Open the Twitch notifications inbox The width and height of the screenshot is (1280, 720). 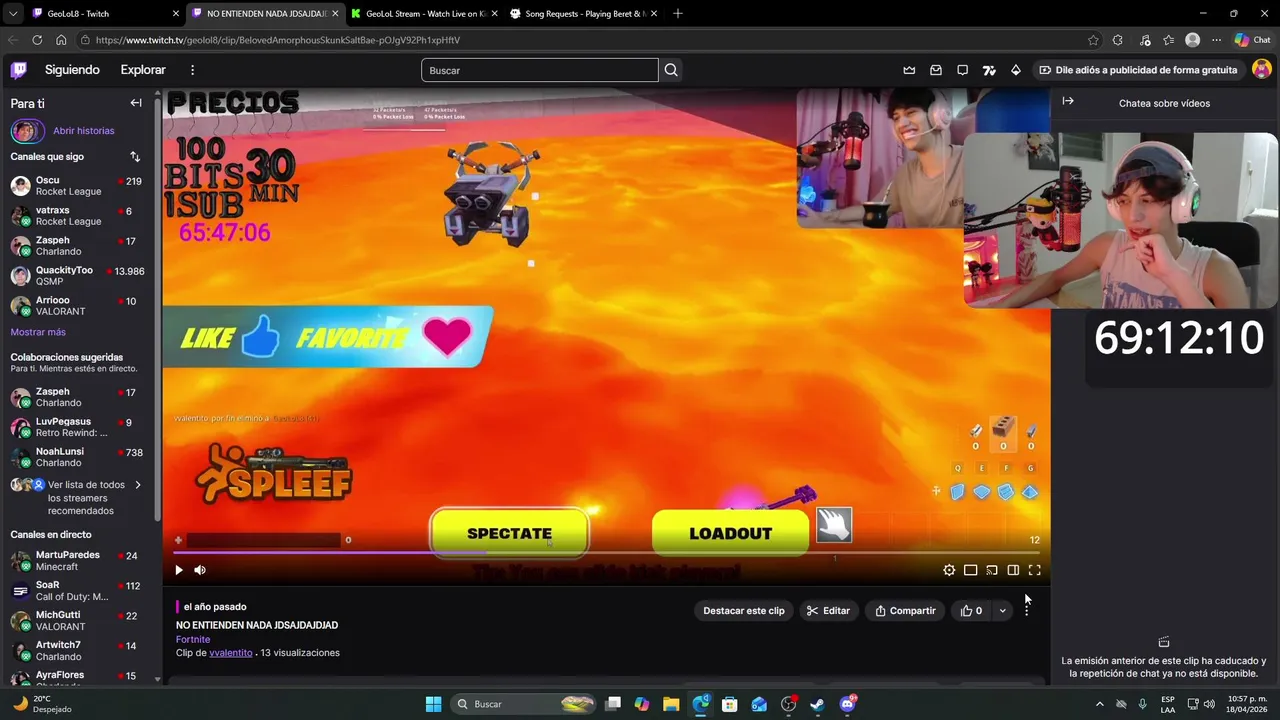point(936,70)
